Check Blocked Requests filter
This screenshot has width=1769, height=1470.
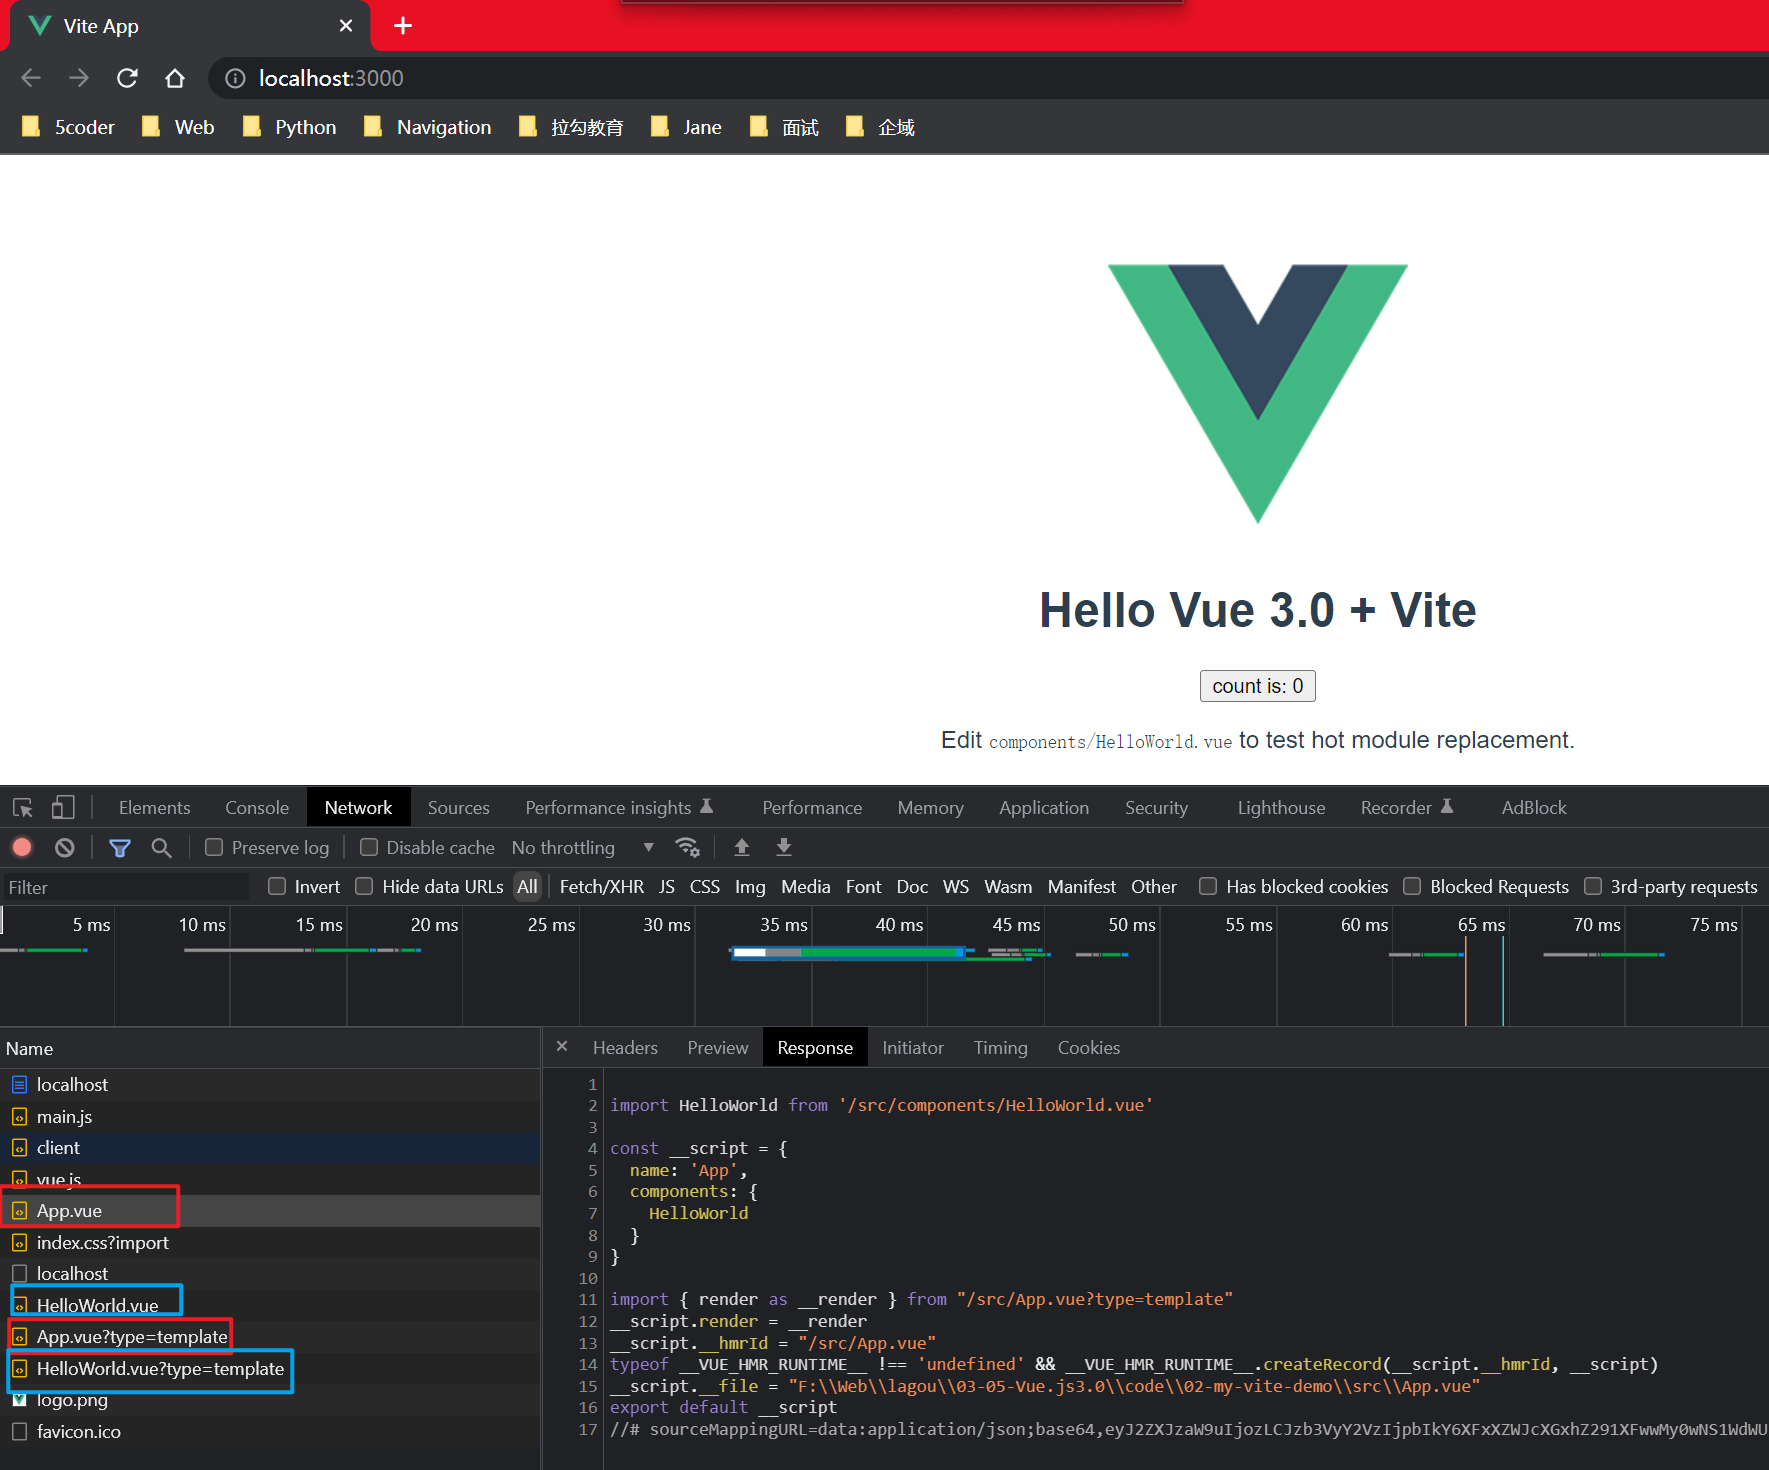point(1412,886)
